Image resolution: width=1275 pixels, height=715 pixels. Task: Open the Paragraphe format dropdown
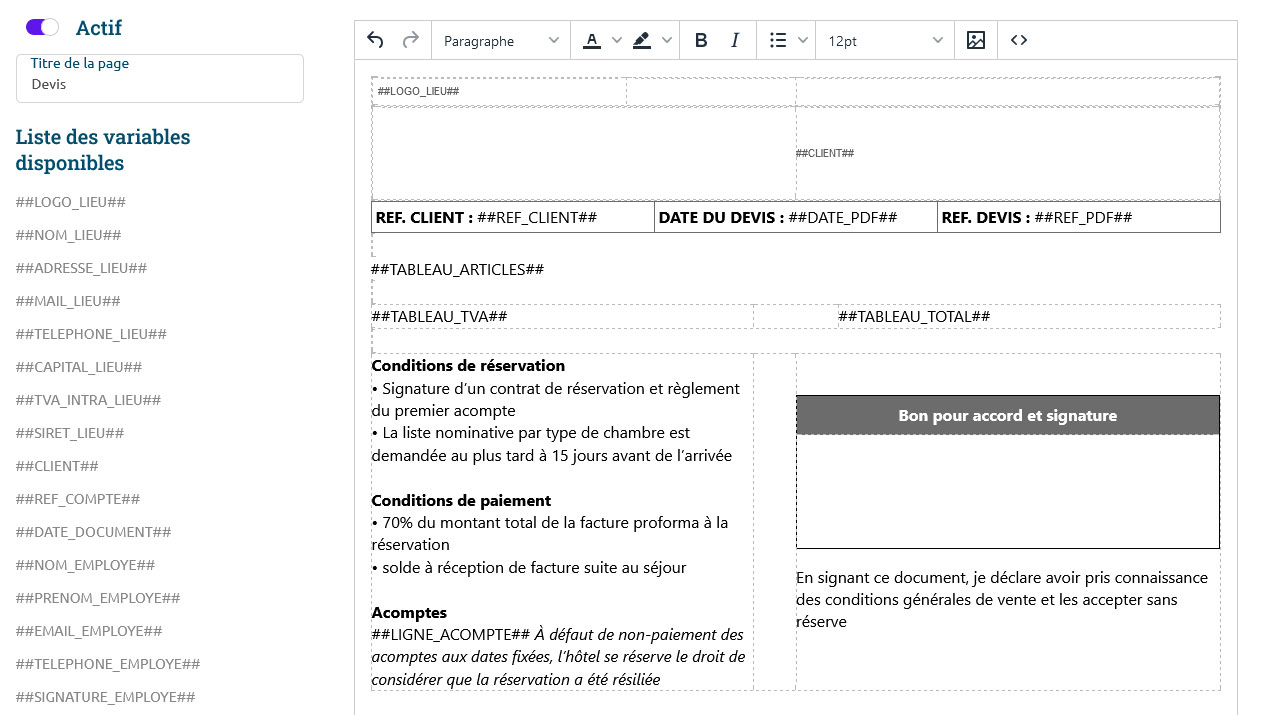click(501, 40)
